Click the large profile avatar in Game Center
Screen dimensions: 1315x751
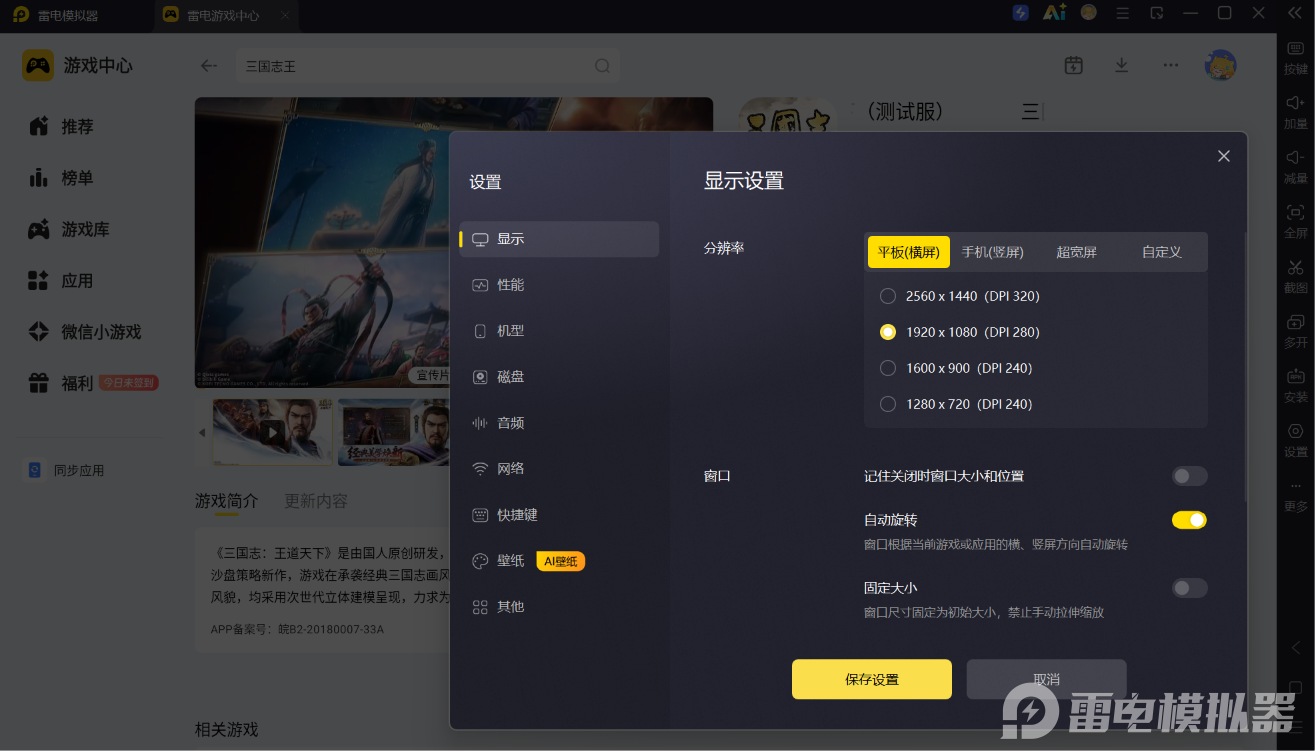1221,65
